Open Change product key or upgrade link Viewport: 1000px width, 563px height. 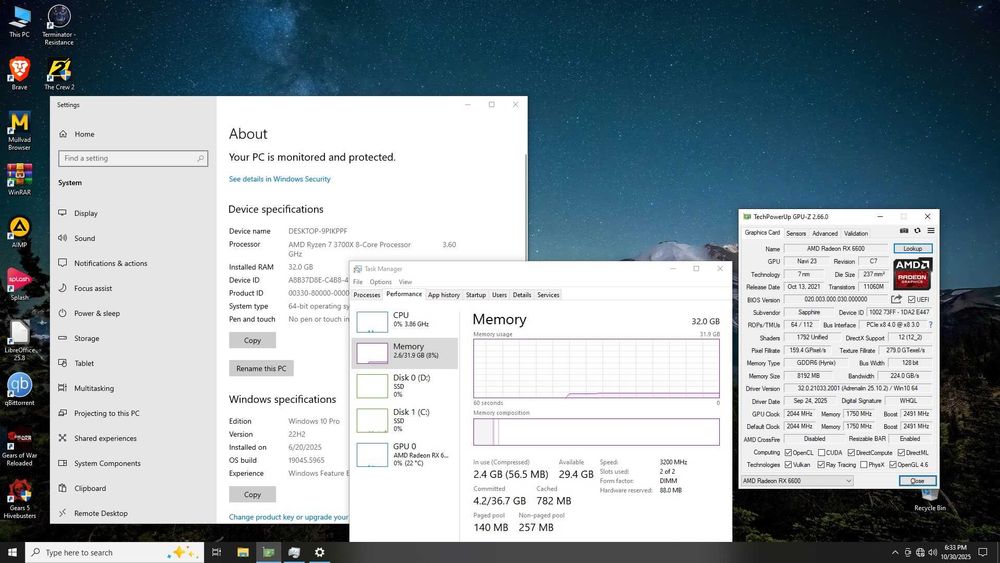click(x=289, y=517)
